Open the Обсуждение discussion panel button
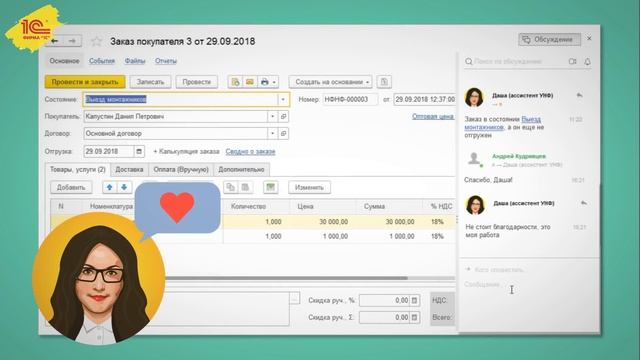 coord(549,40)
